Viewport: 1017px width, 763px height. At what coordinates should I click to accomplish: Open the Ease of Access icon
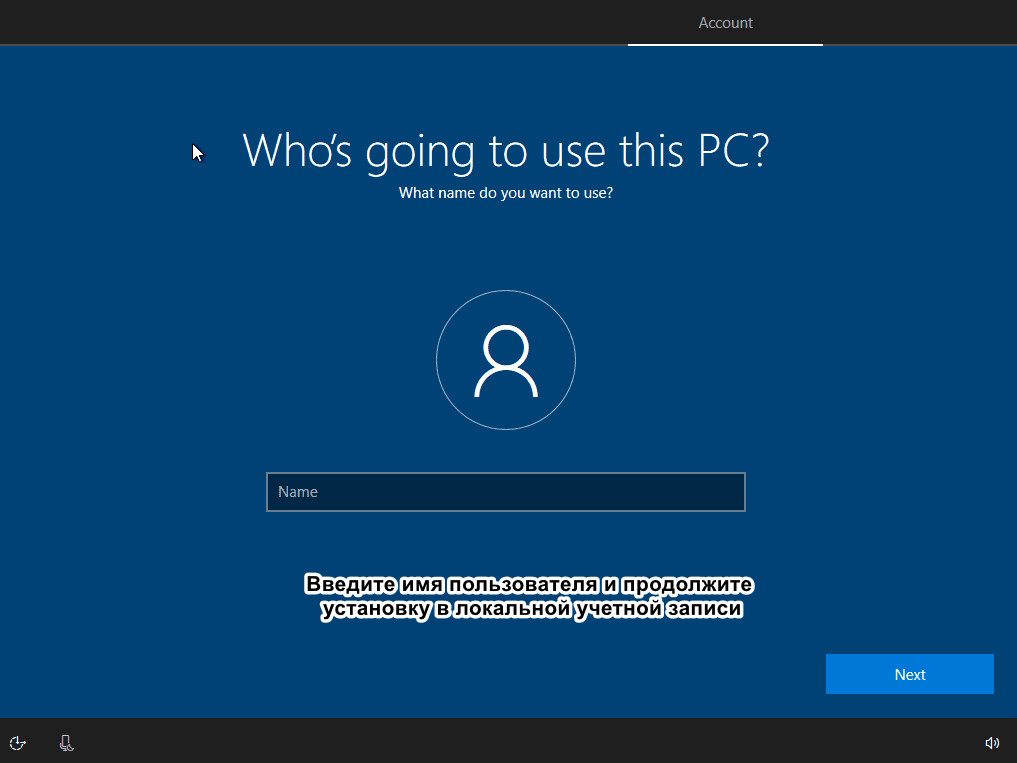(18, 743)
